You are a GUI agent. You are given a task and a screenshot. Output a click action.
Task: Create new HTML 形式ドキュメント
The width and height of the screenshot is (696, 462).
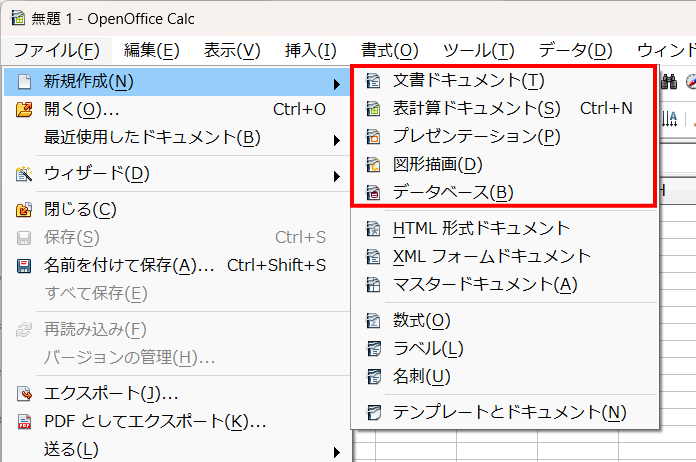pyautogui.click(x=504, y=229)
